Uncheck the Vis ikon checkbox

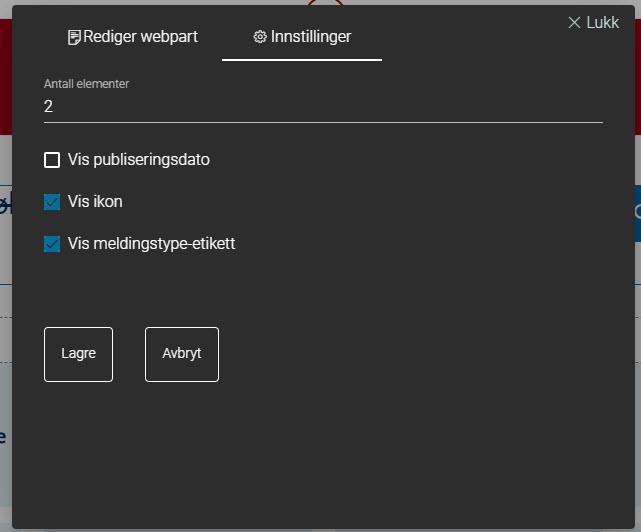[x=52, y=202]
